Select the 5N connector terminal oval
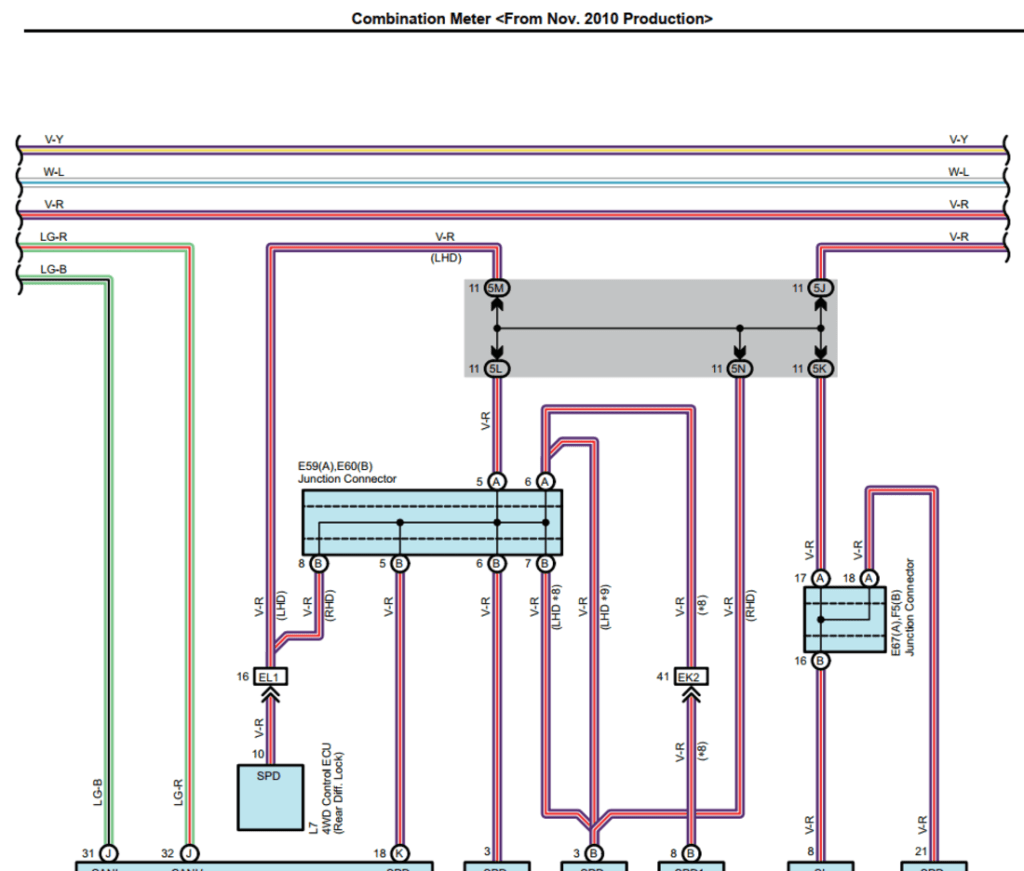 740,369
